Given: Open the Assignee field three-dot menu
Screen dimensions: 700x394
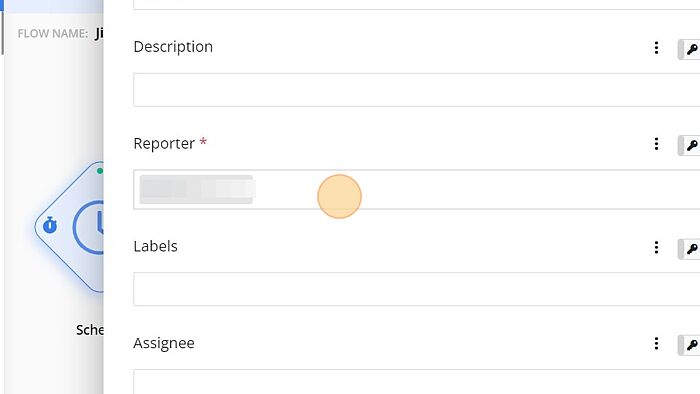Looking at the screenshot, I should (x=656, y=343).
